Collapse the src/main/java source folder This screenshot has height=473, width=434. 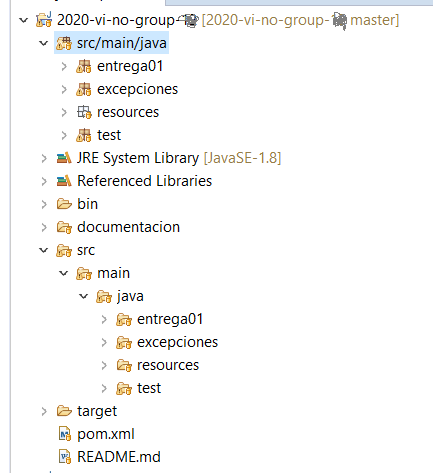click(44, 43)
